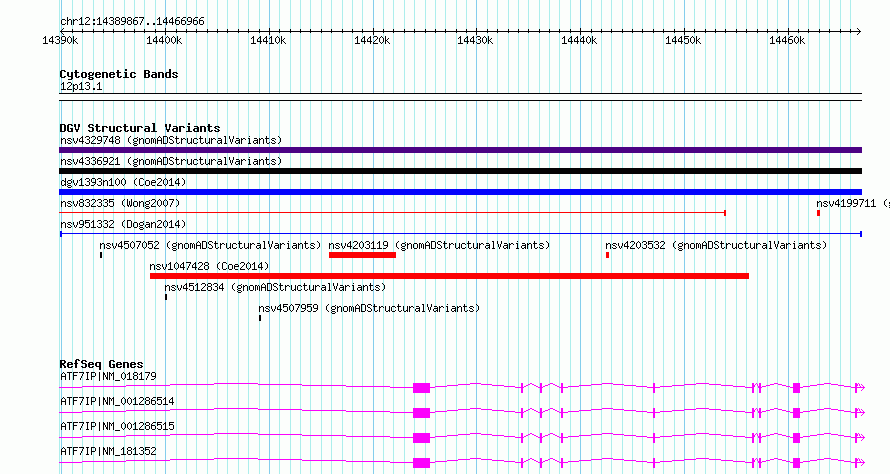Screen dimensions: 890x474
Task: Click the ATF7IP|NM_181352 transcript label
Action: pyautogui.click(x=108, y=451)
